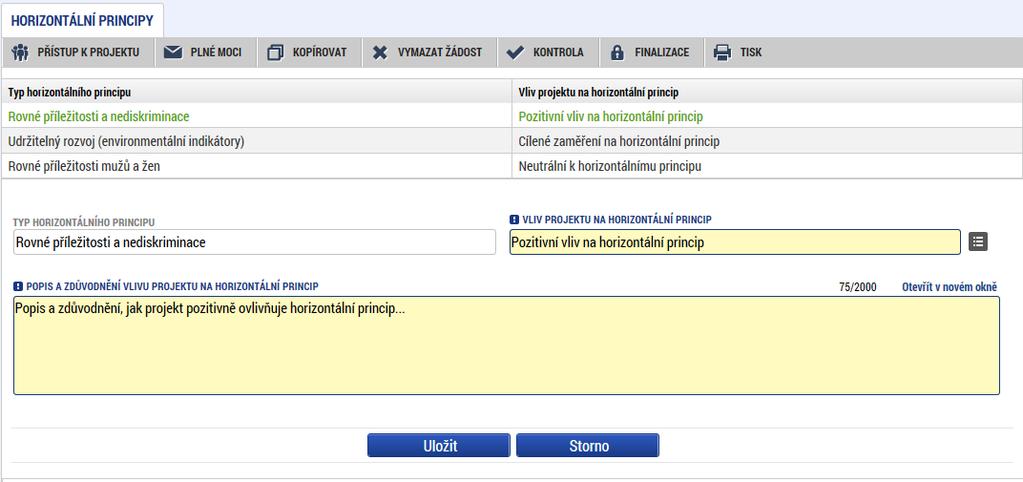The image size is (1023, 482).
Task: Click the required icon beside Vliv projektu label
Action: [514, 220]
